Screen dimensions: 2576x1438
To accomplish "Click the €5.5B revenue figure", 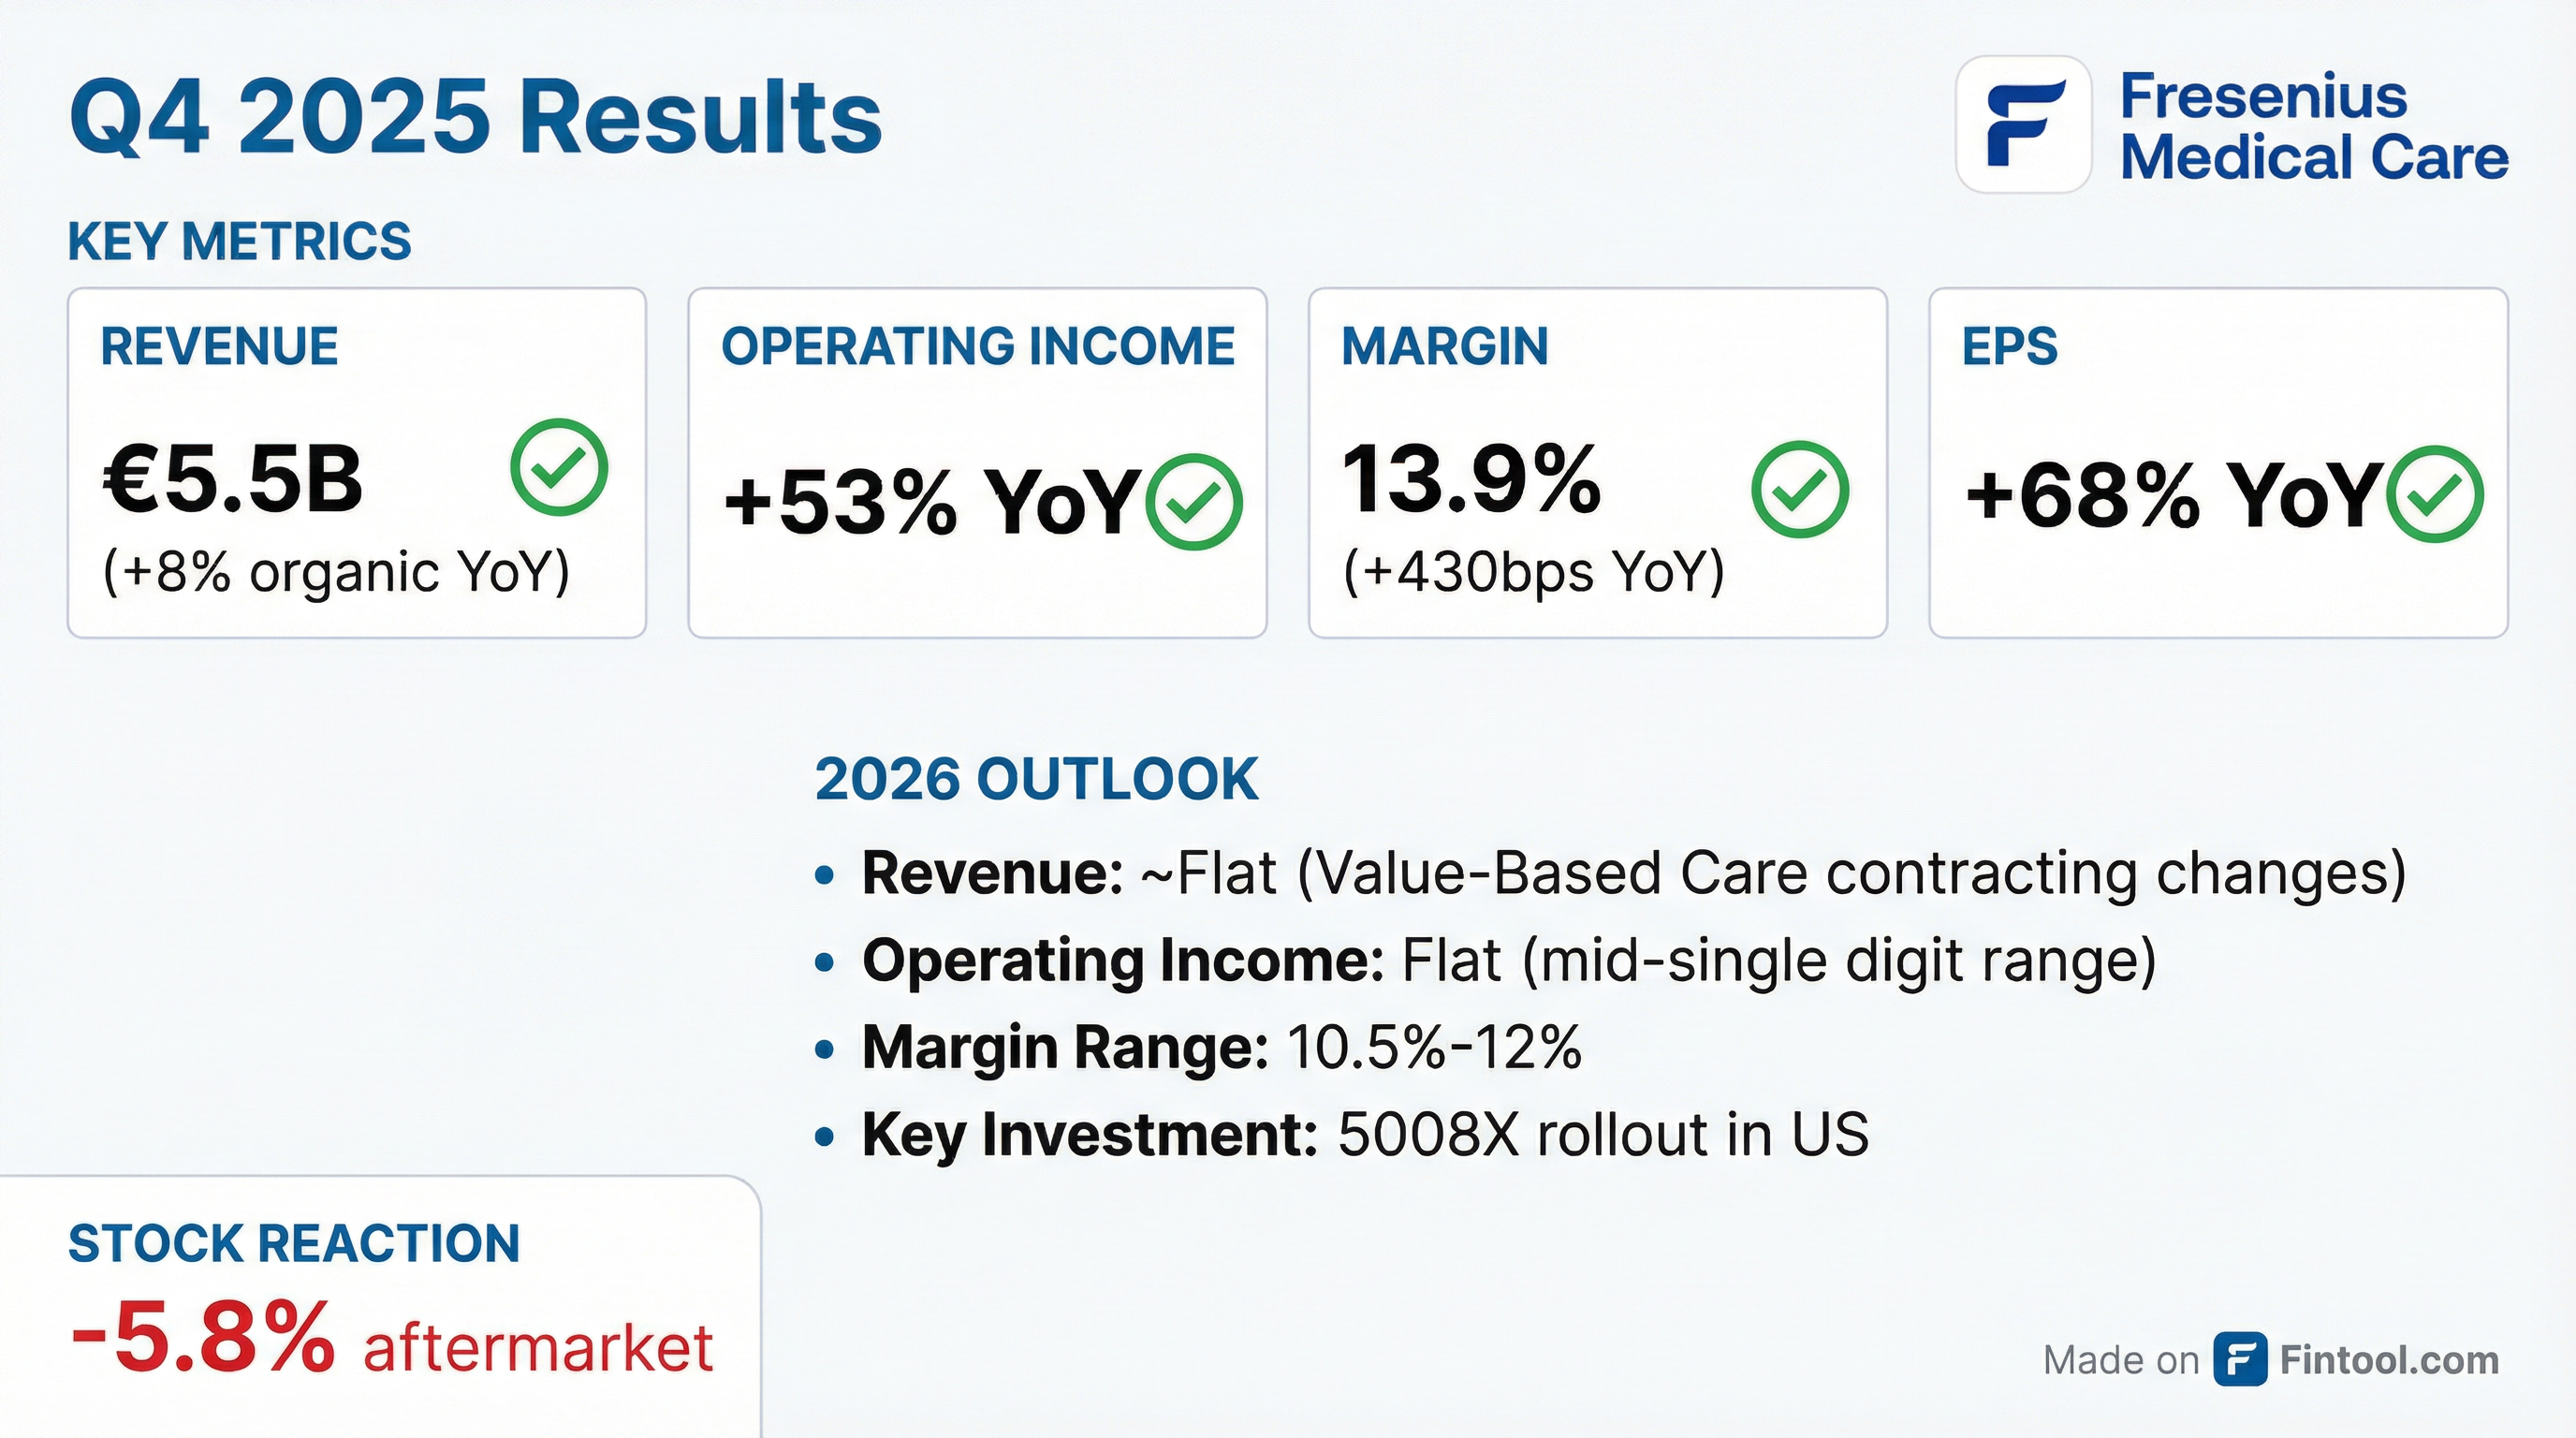I will [233, 480].
